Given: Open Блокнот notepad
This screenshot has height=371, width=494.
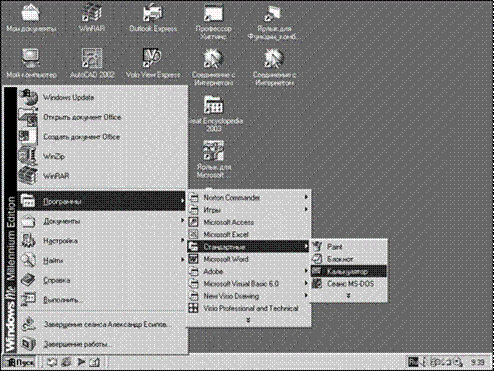Looking at the screenshot, I should pos(349,259).
